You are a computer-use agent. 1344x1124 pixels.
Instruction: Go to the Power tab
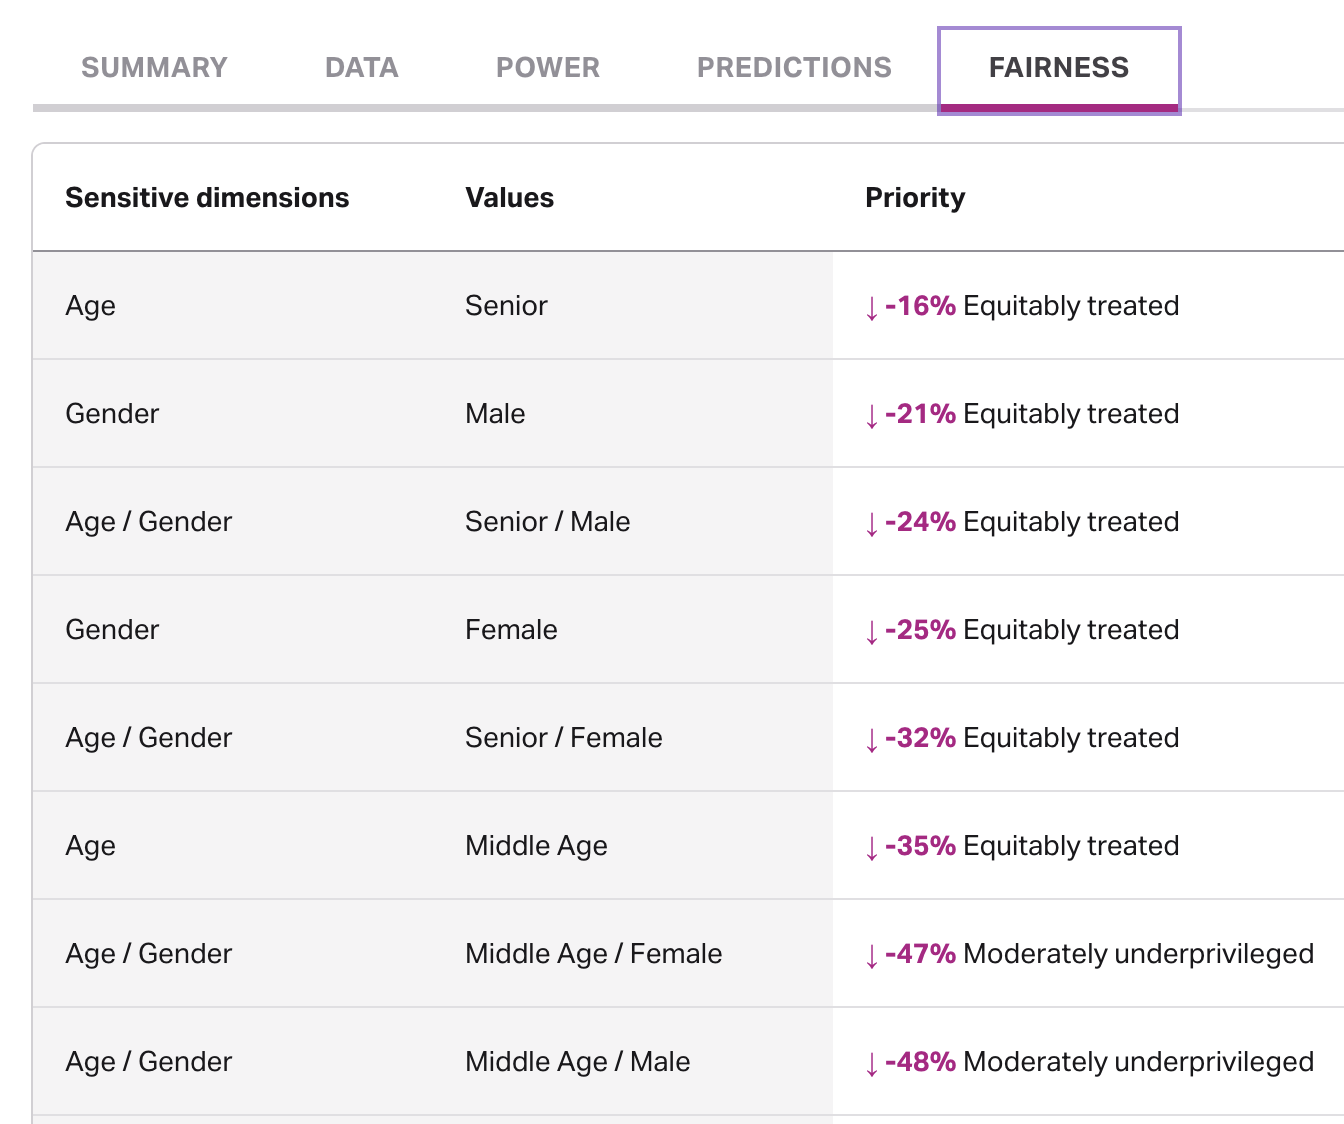click(548, 68)
